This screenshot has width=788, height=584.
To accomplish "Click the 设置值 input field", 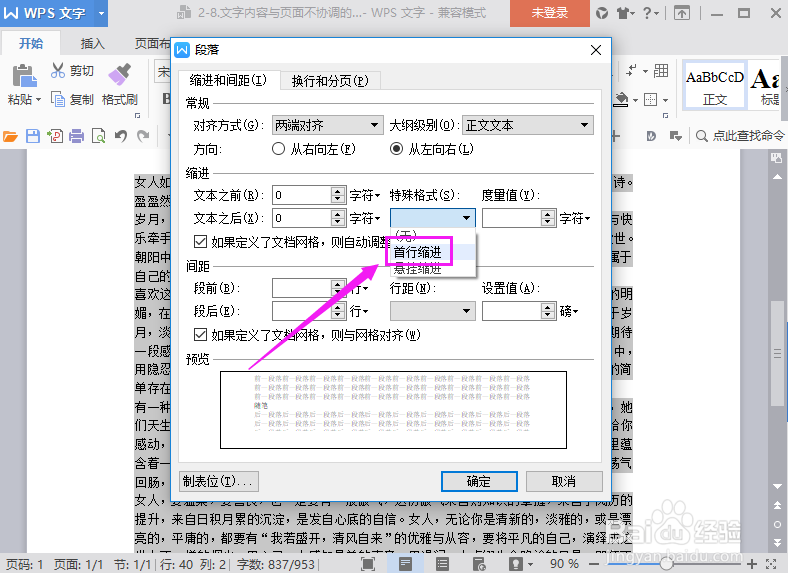I will pos(512,311).
